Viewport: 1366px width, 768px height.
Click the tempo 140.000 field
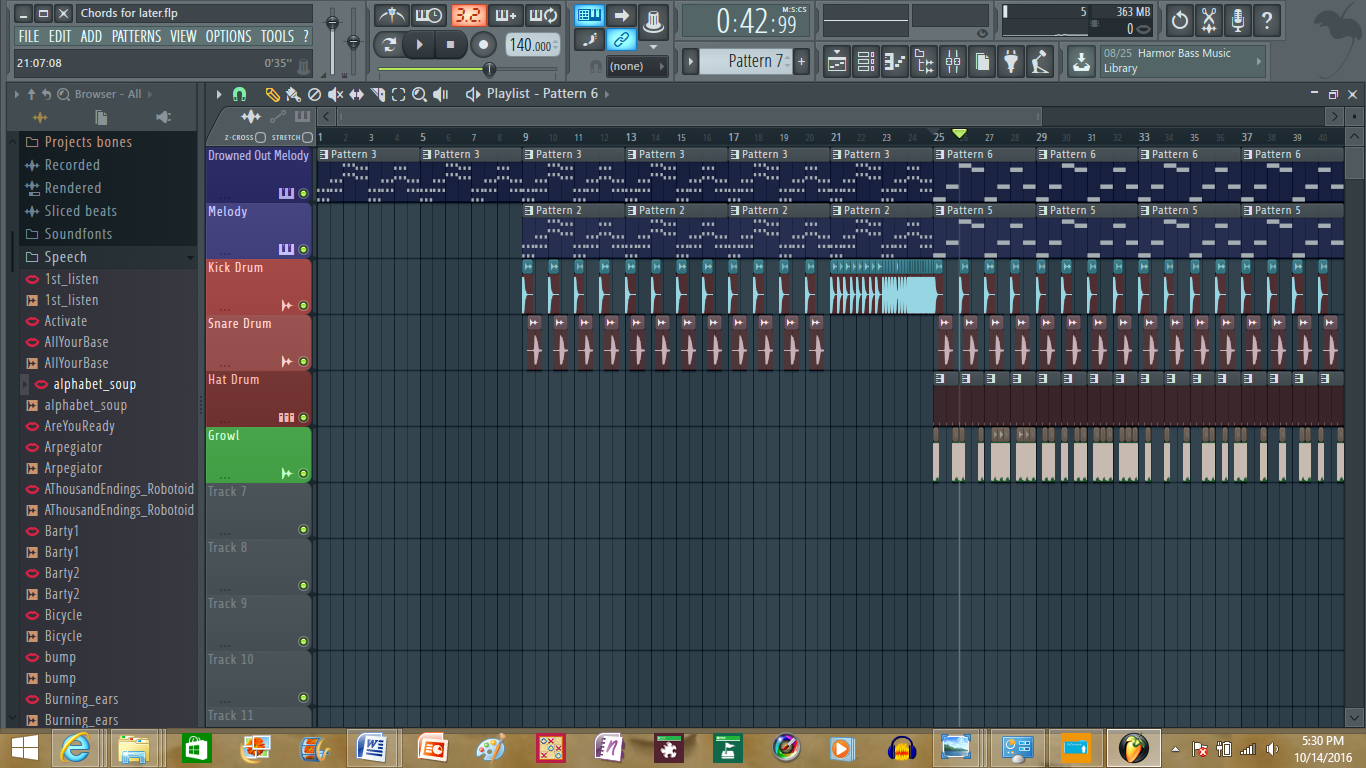click(532, 45)
